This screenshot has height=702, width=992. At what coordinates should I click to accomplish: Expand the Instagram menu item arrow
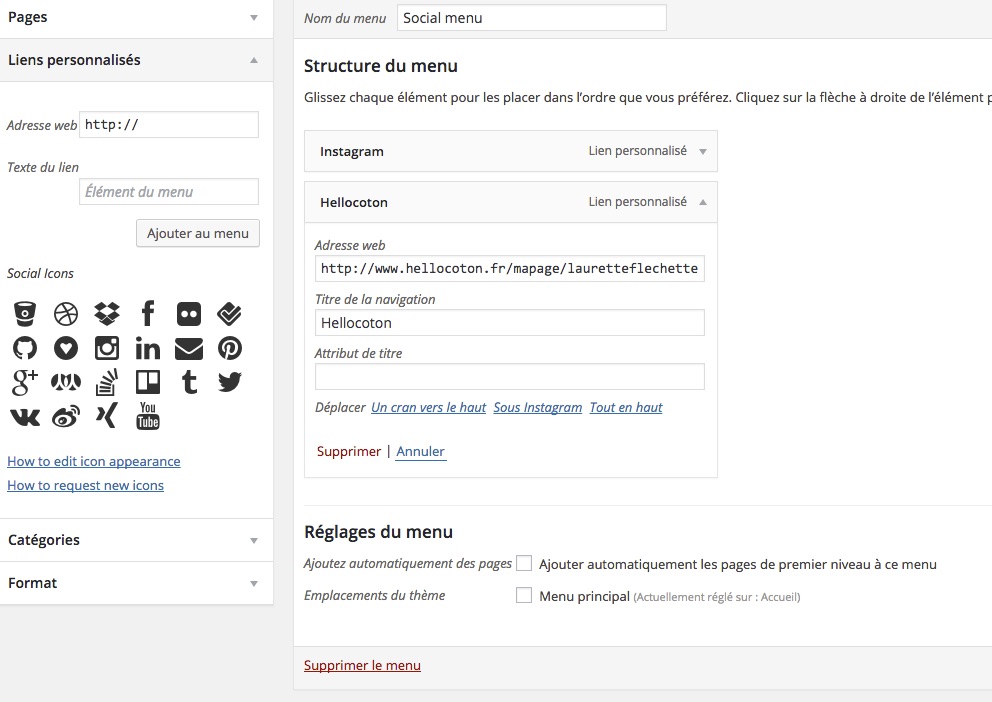pyautogui.click(x=703, y=151)
